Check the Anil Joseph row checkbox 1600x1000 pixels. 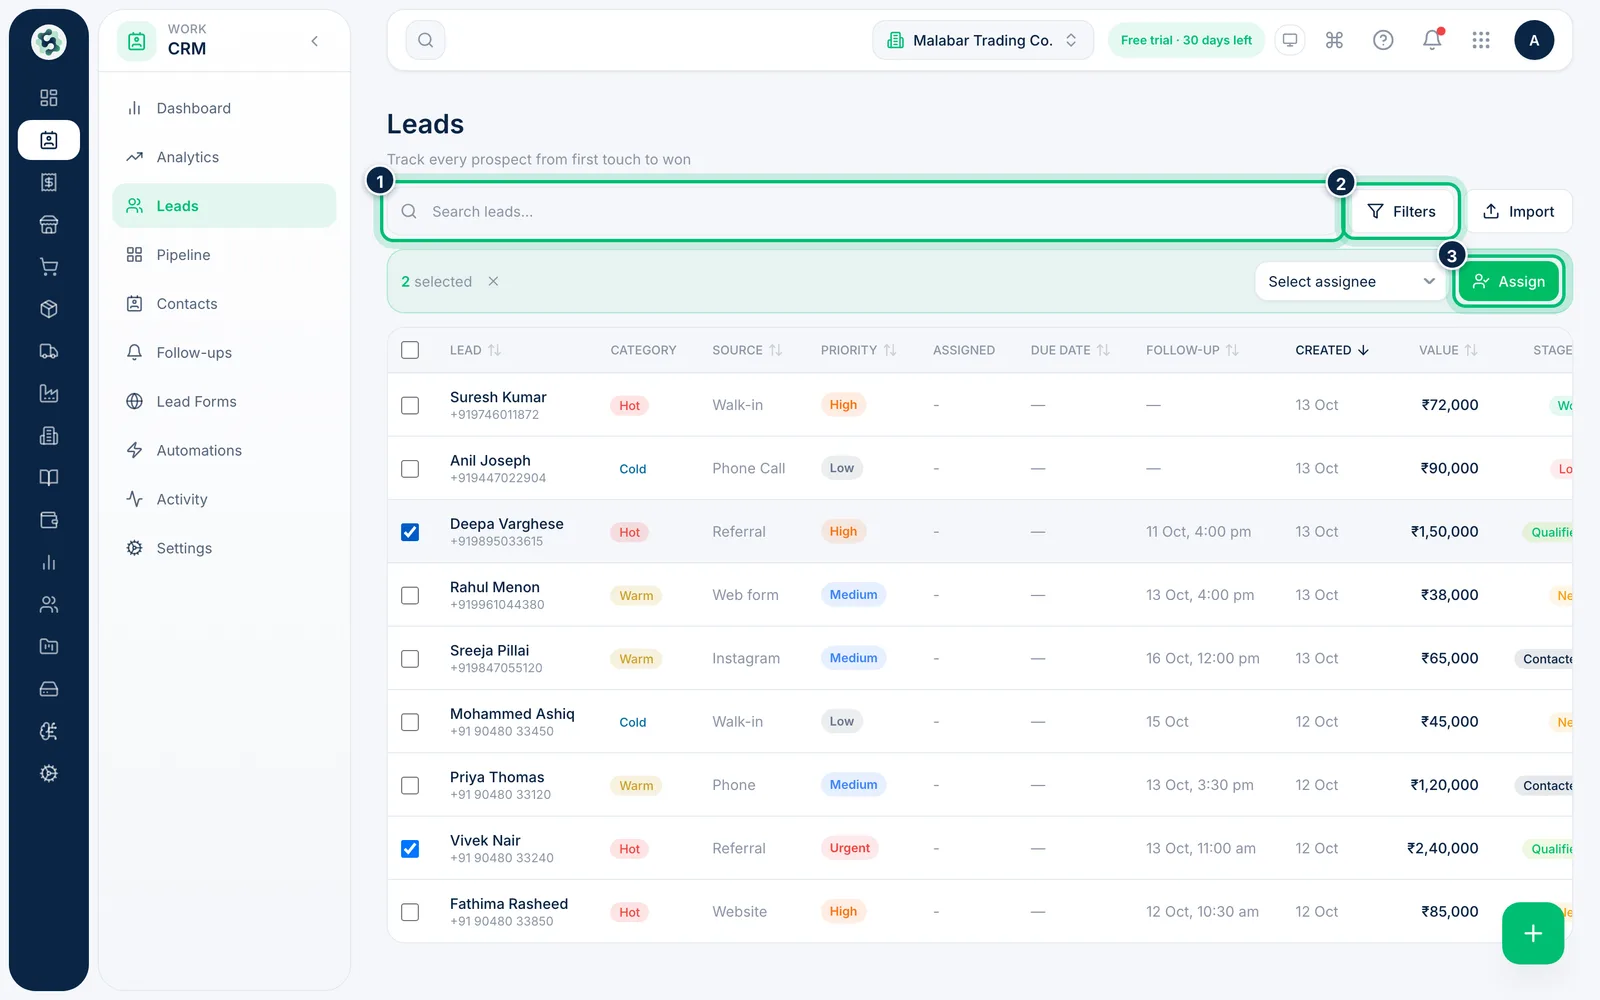pyautogui.click(x=410, y=468)
